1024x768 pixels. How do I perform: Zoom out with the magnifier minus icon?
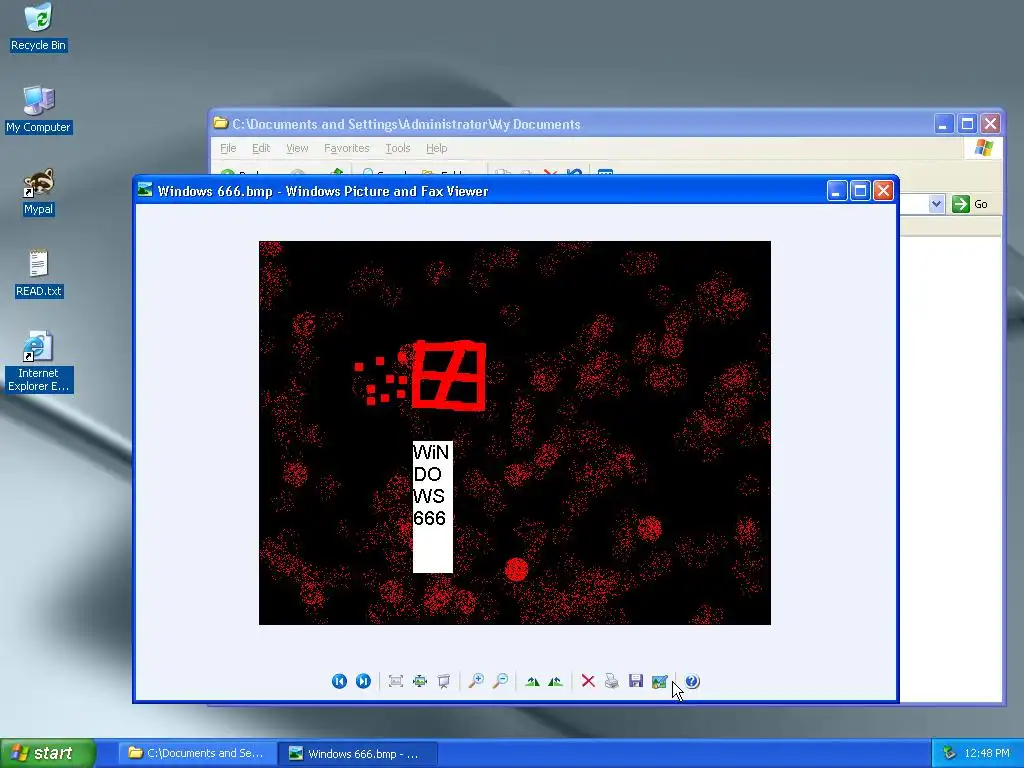click(500, 681)
